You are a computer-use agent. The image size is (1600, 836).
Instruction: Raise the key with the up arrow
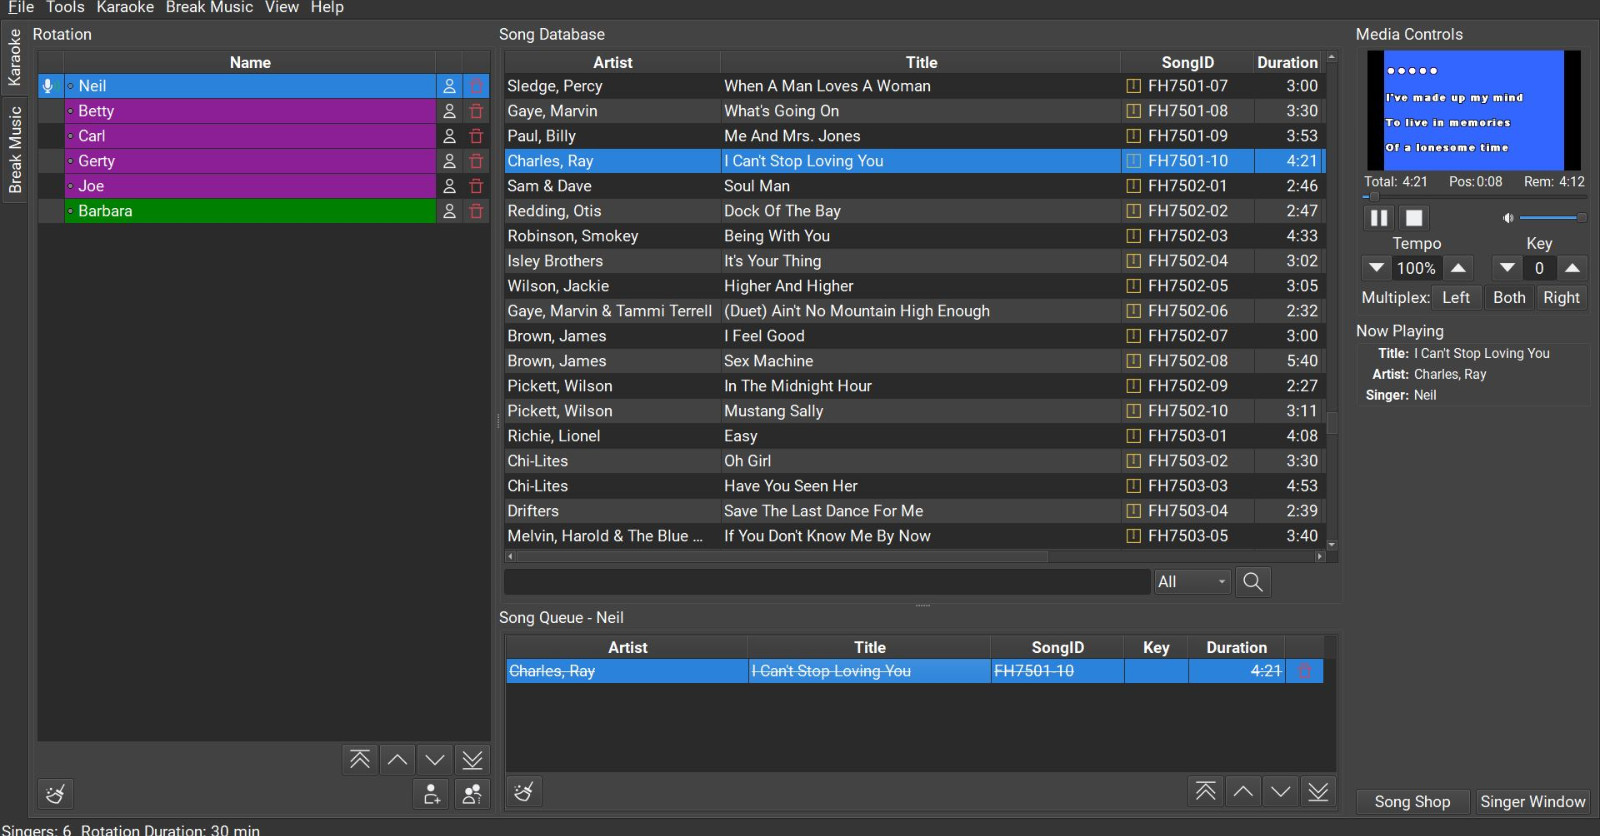pos(1572,268)
